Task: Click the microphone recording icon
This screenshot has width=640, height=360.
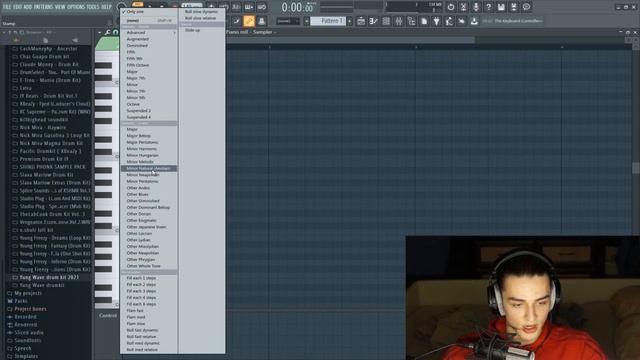Action: pos(476,7)
